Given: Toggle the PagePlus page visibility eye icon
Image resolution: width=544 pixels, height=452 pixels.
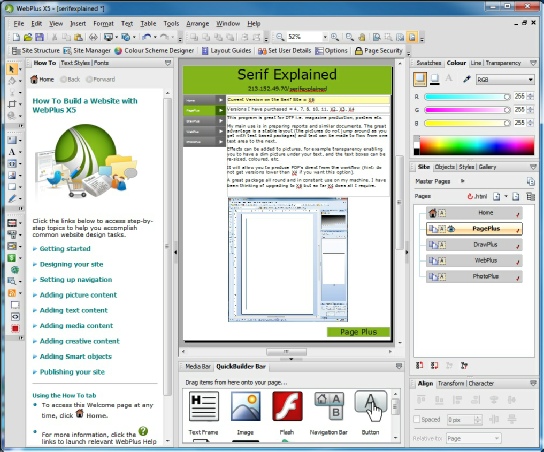Looking at the screenshot, I should coord(451,229).
